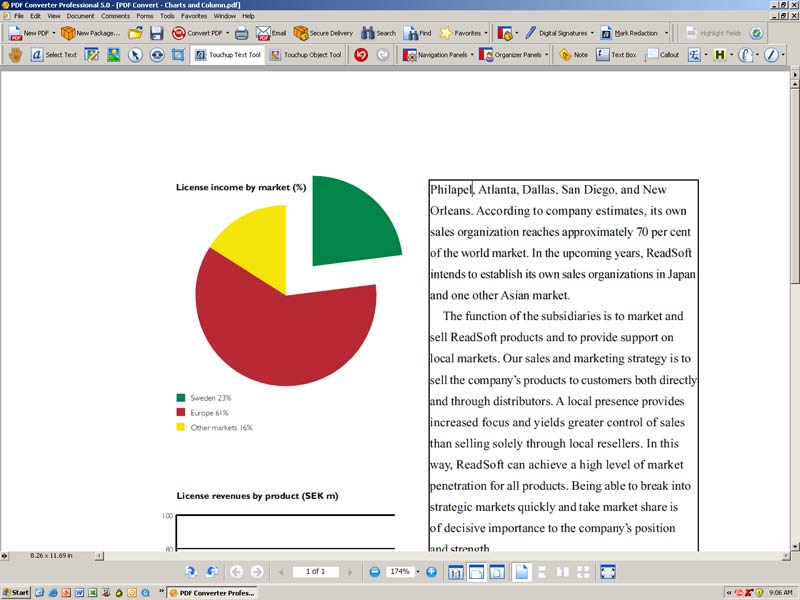Click the Secure Delivery button
800x600 pixels.
[323, 33]
